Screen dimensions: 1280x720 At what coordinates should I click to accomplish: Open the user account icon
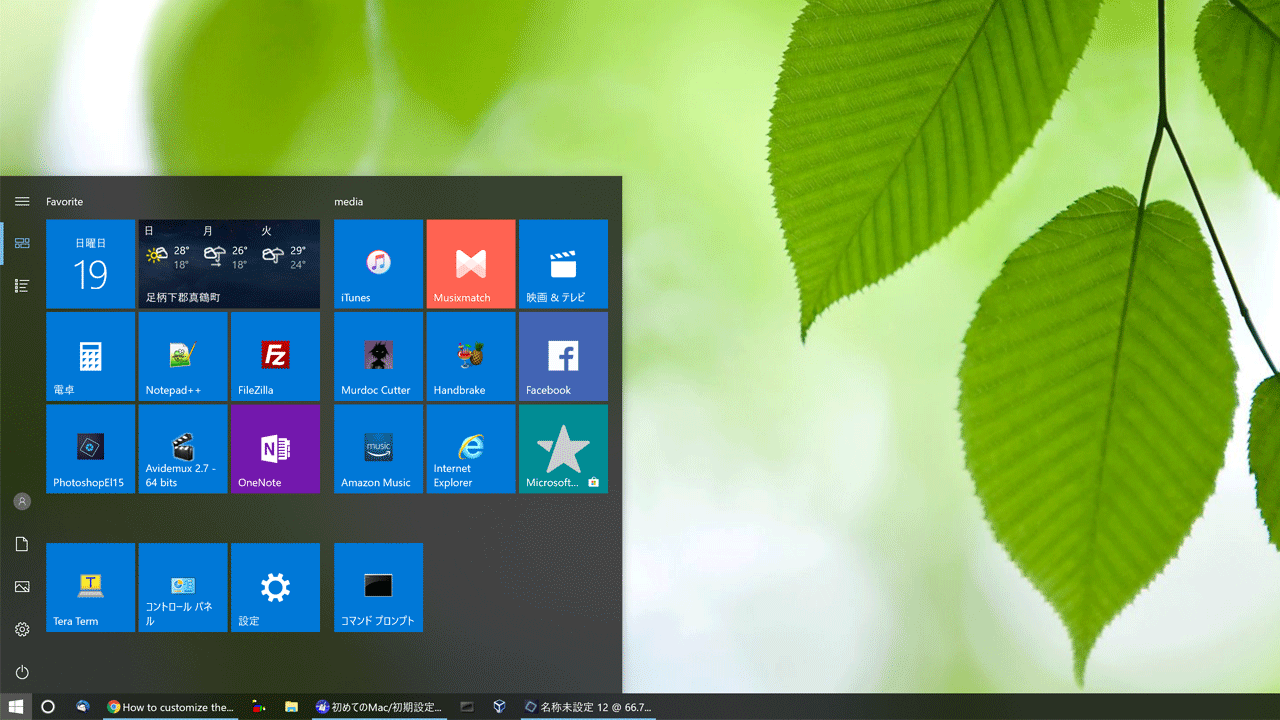pos(22,501)
